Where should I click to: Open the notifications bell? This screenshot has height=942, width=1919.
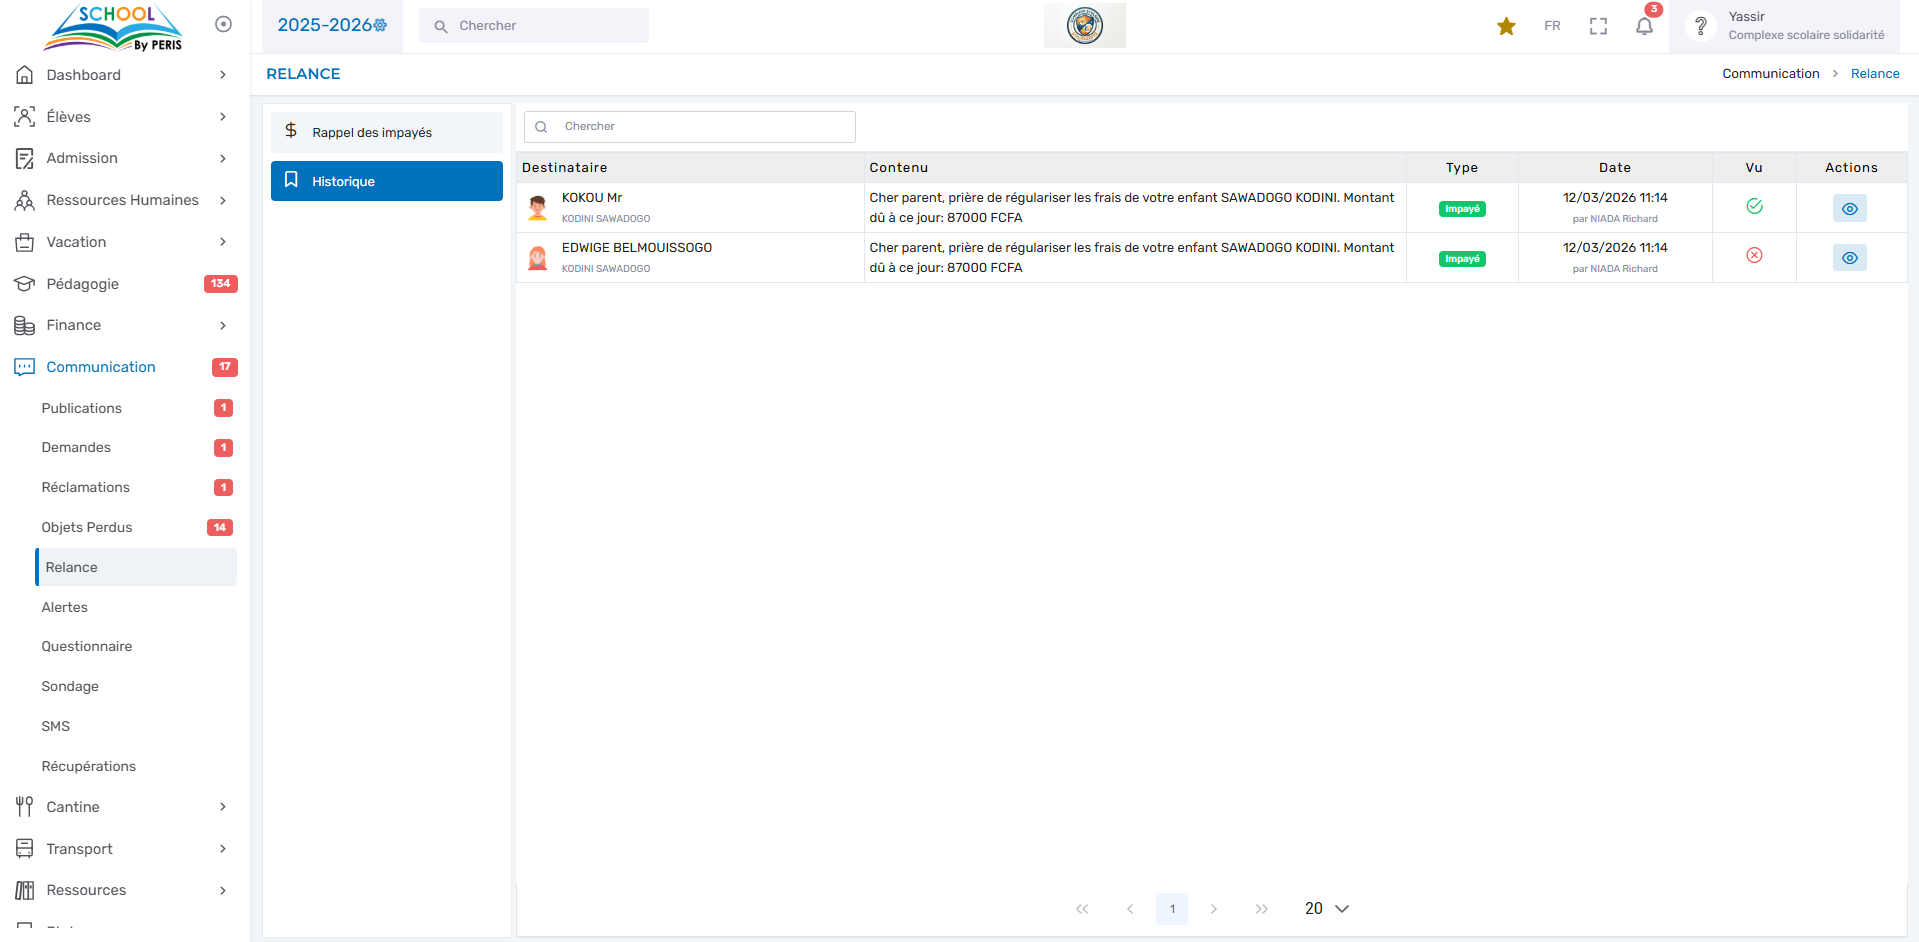point(1644,27)
